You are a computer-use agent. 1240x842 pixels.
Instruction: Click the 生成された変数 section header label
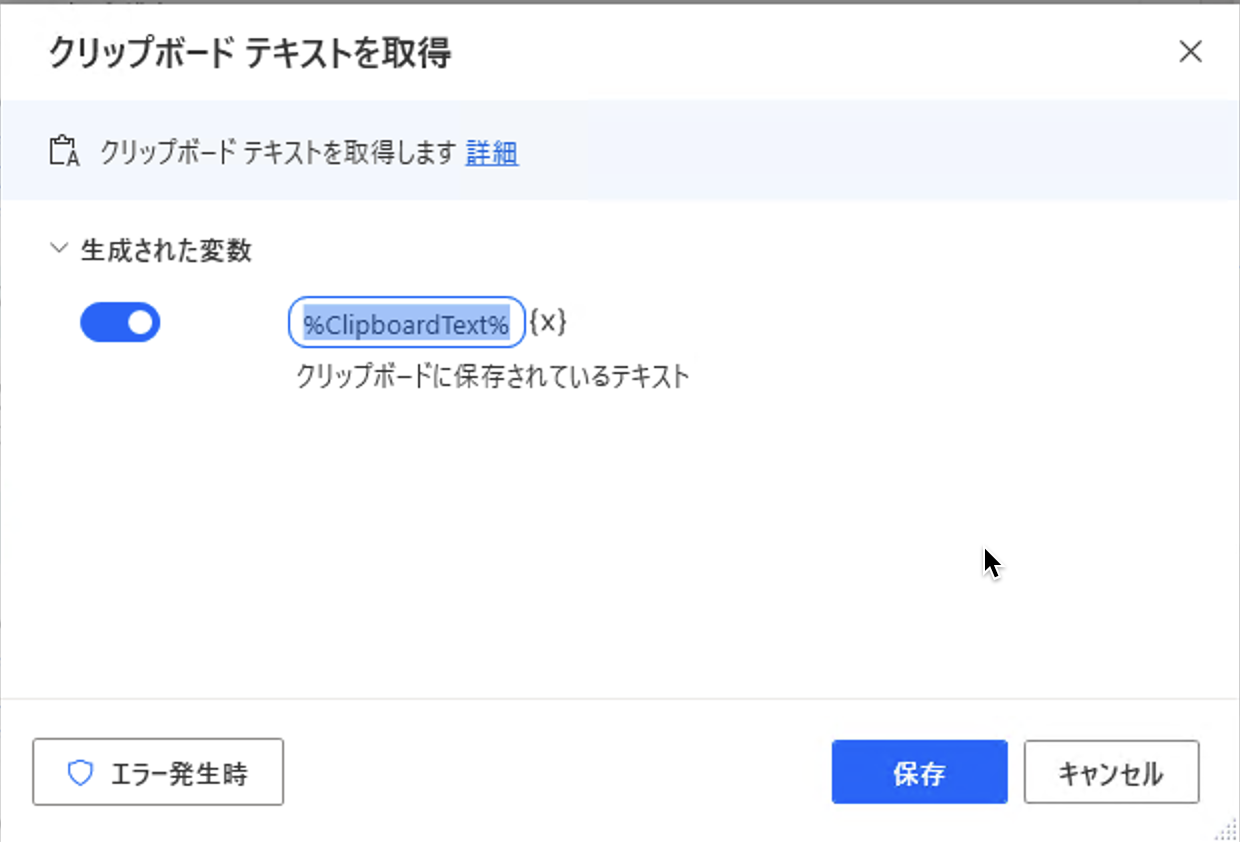[166, 251]
